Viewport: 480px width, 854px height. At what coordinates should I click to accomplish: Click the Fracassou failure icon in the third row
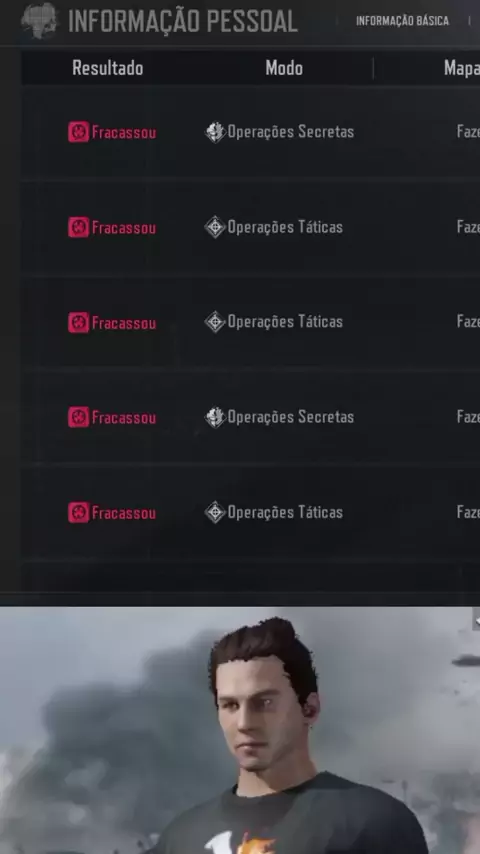(x=78, y=322)
